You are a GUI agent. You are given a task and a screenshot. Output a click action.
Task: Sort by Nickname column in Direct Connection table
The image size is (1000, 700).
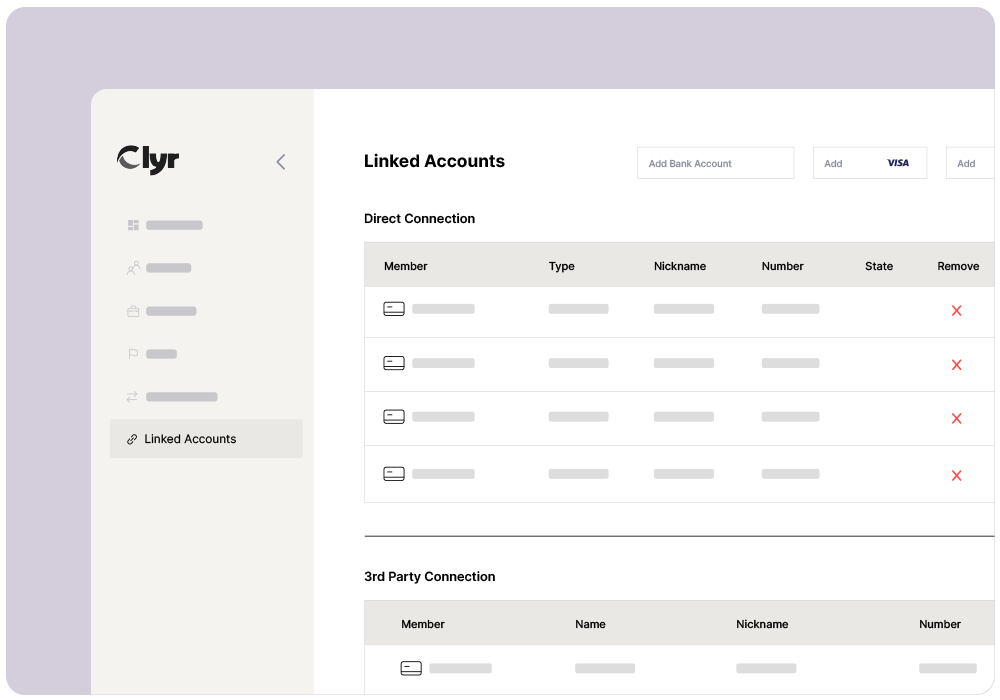[x=680, y=266]
